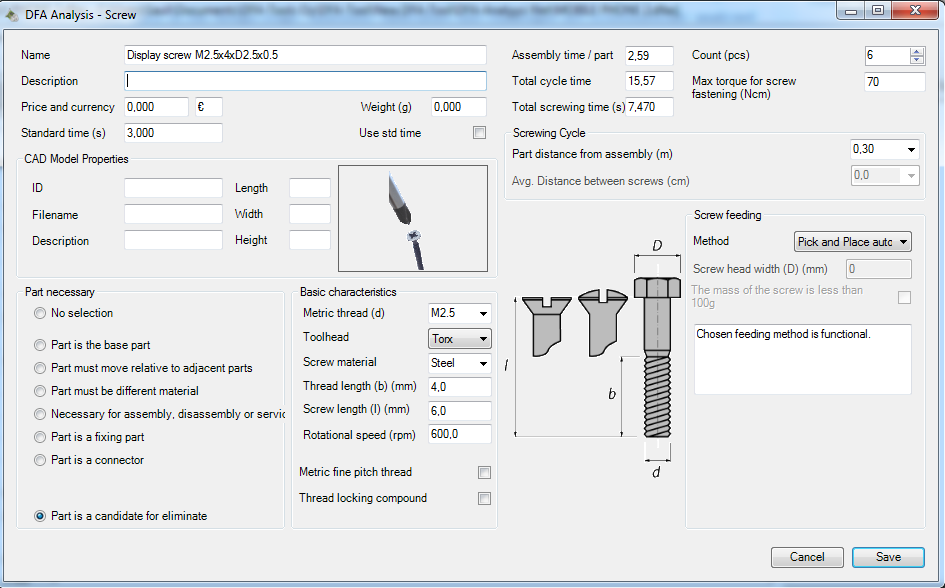Screen dimensions: 945x588
Task: Click the raised countersunk screw head illustration
Action: click(603, 324)
